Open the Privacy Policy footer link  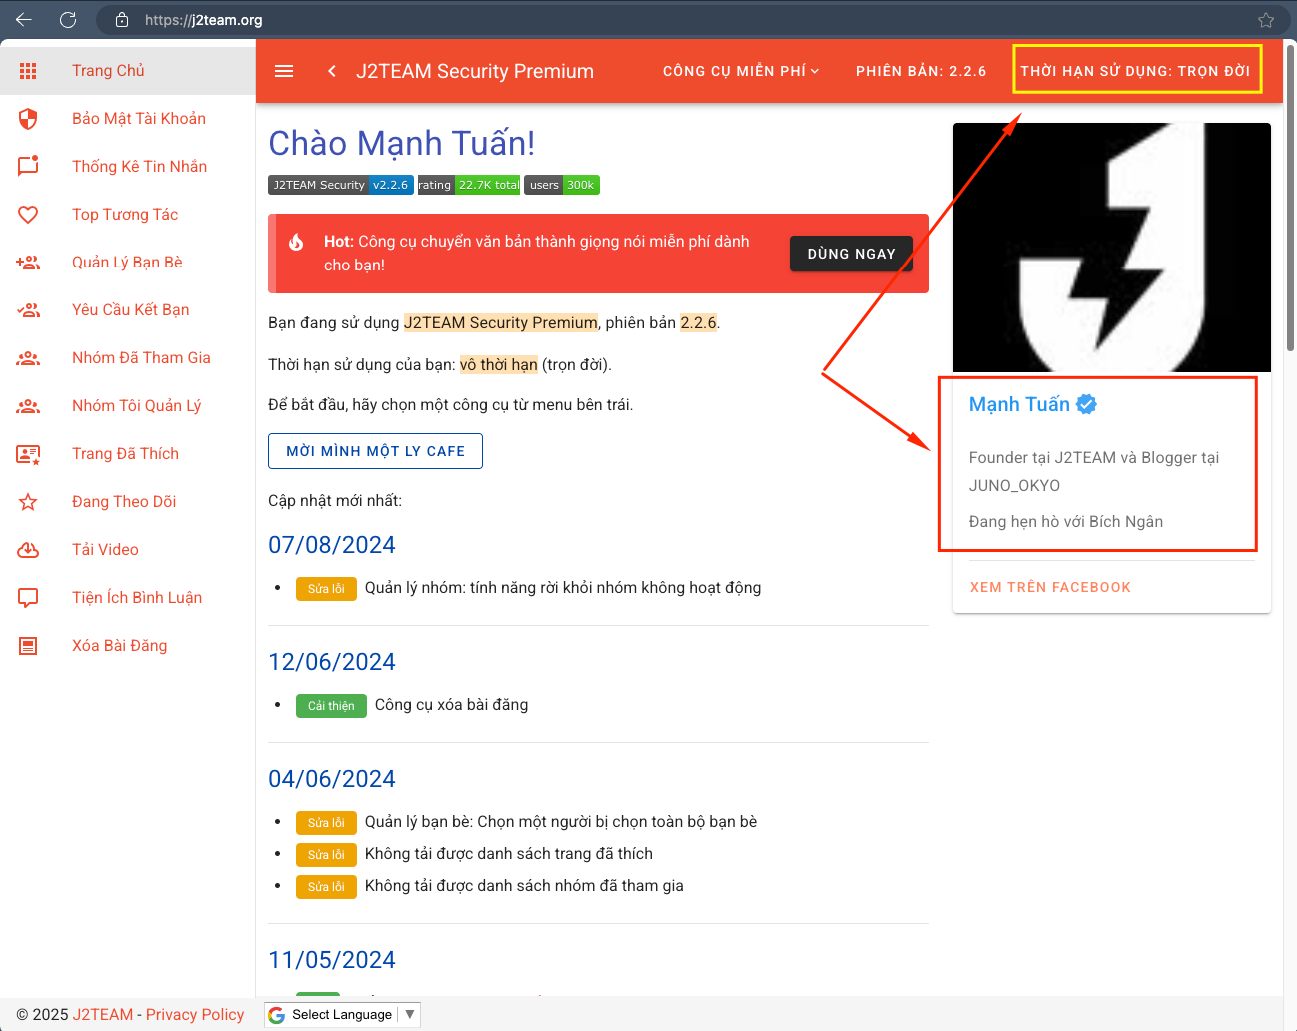click(195, 1014)
